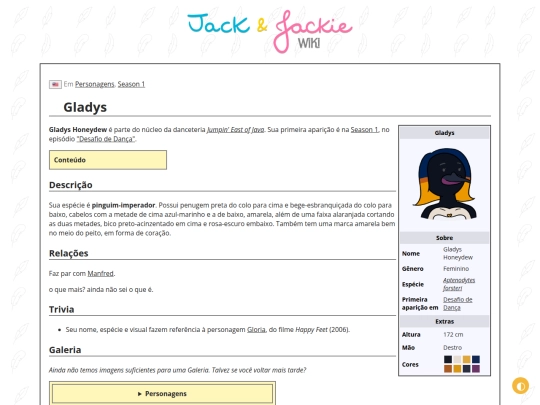Open the Aptenodytes forsteri species link
The width and height of the screenshot is (540, 405).
pyautogui.click(x=459, y=284)
